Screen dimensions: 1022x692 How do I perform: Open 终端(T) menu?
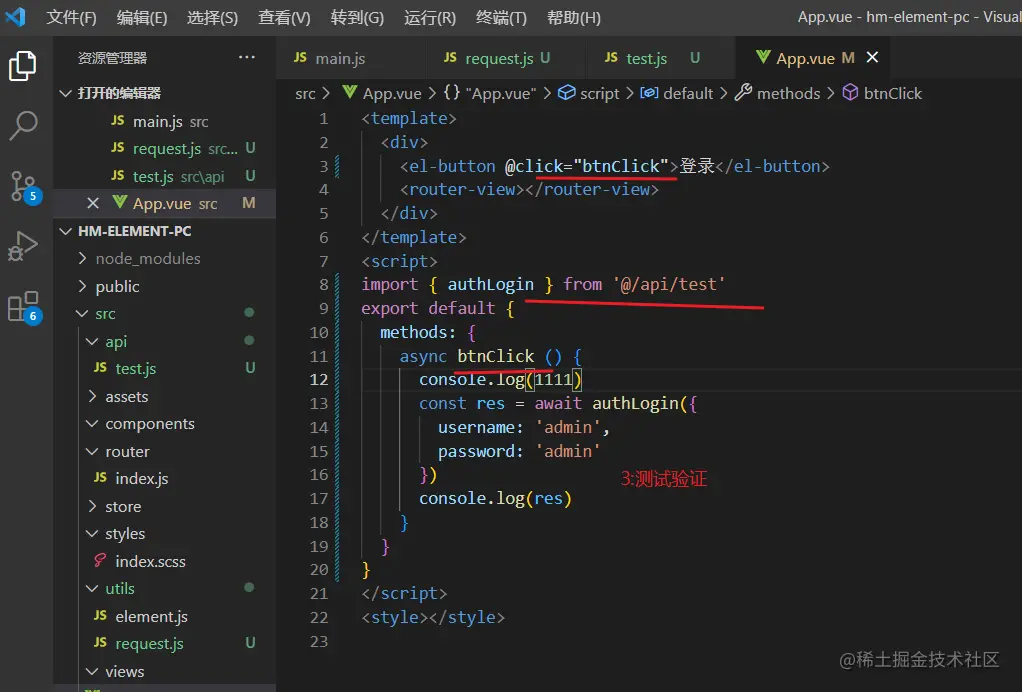tap(501, 18)
